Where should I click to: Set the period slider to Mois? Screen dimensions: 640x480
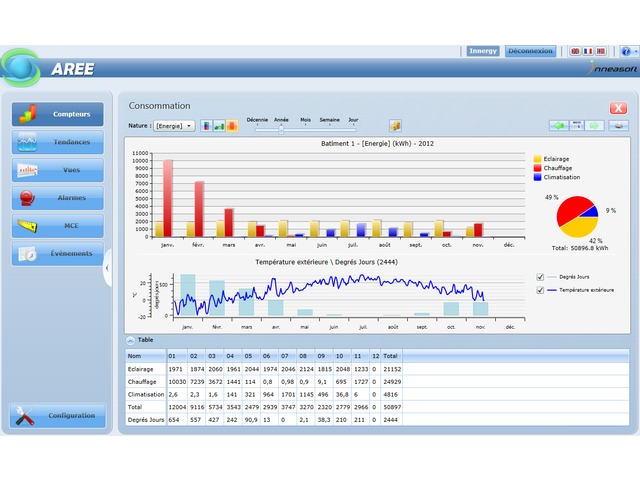pyautogui.click(x=306, y=127)
